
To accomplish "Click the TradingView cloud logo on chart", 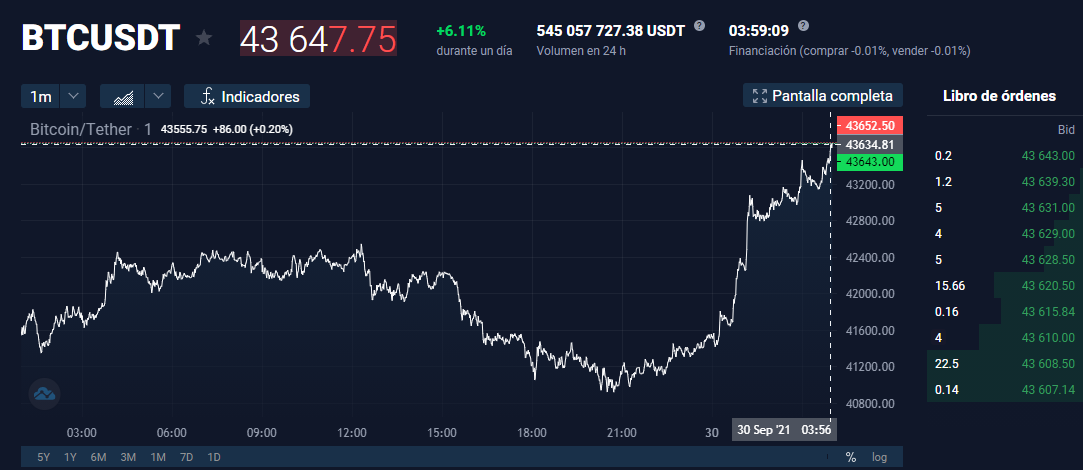I will (x=44, y=394).
